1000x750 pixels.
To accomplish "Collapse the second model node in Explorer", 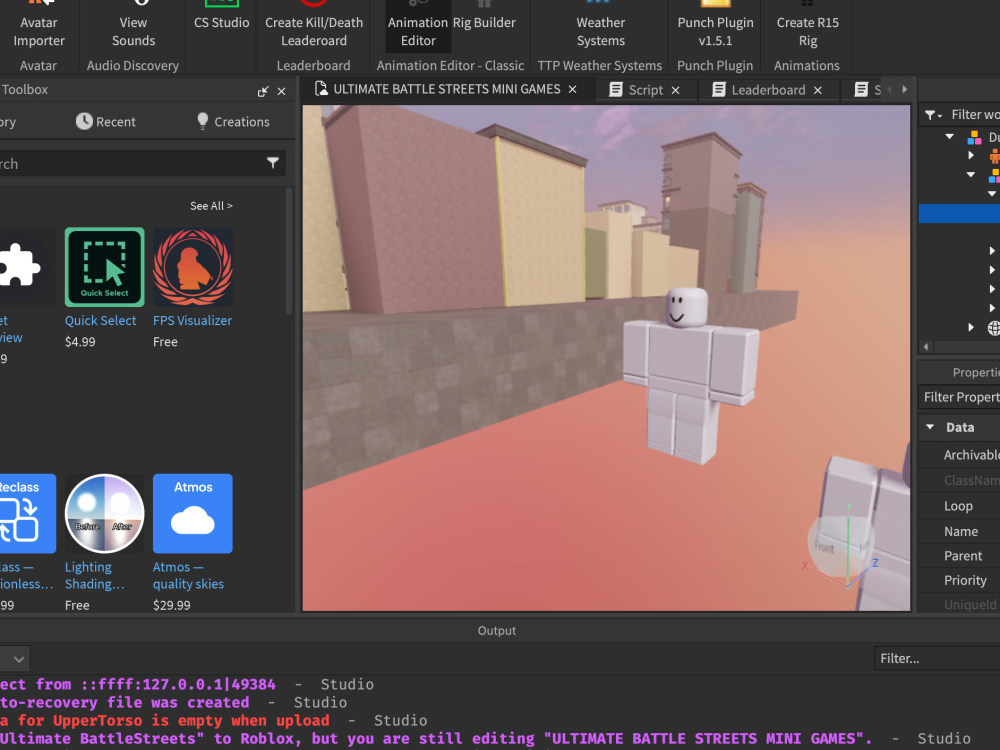I will [971, 174].
